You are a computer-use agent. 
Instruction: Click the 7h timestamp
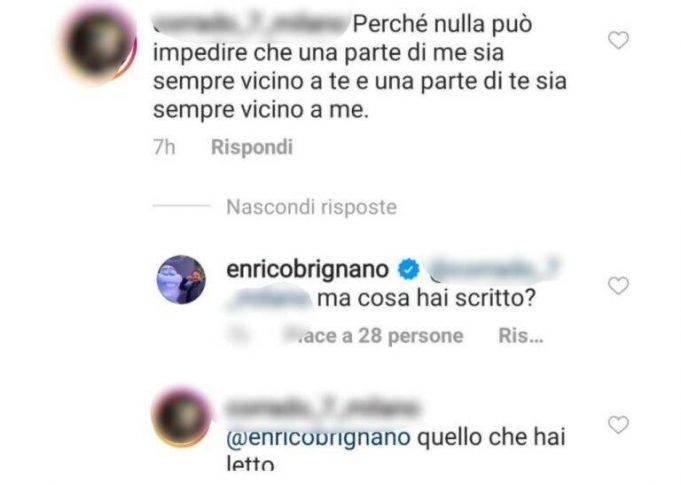coord(164,147)
